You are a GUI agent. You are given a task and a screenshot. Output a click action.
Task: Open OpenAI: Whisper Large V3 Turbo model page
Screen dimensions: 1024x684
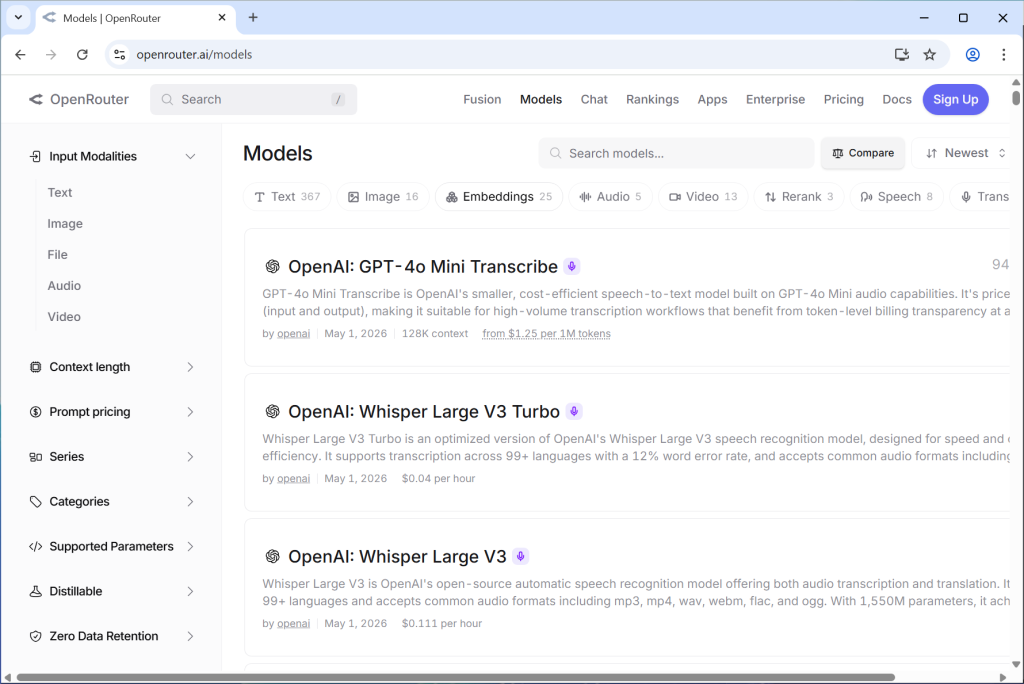(424, 412)
